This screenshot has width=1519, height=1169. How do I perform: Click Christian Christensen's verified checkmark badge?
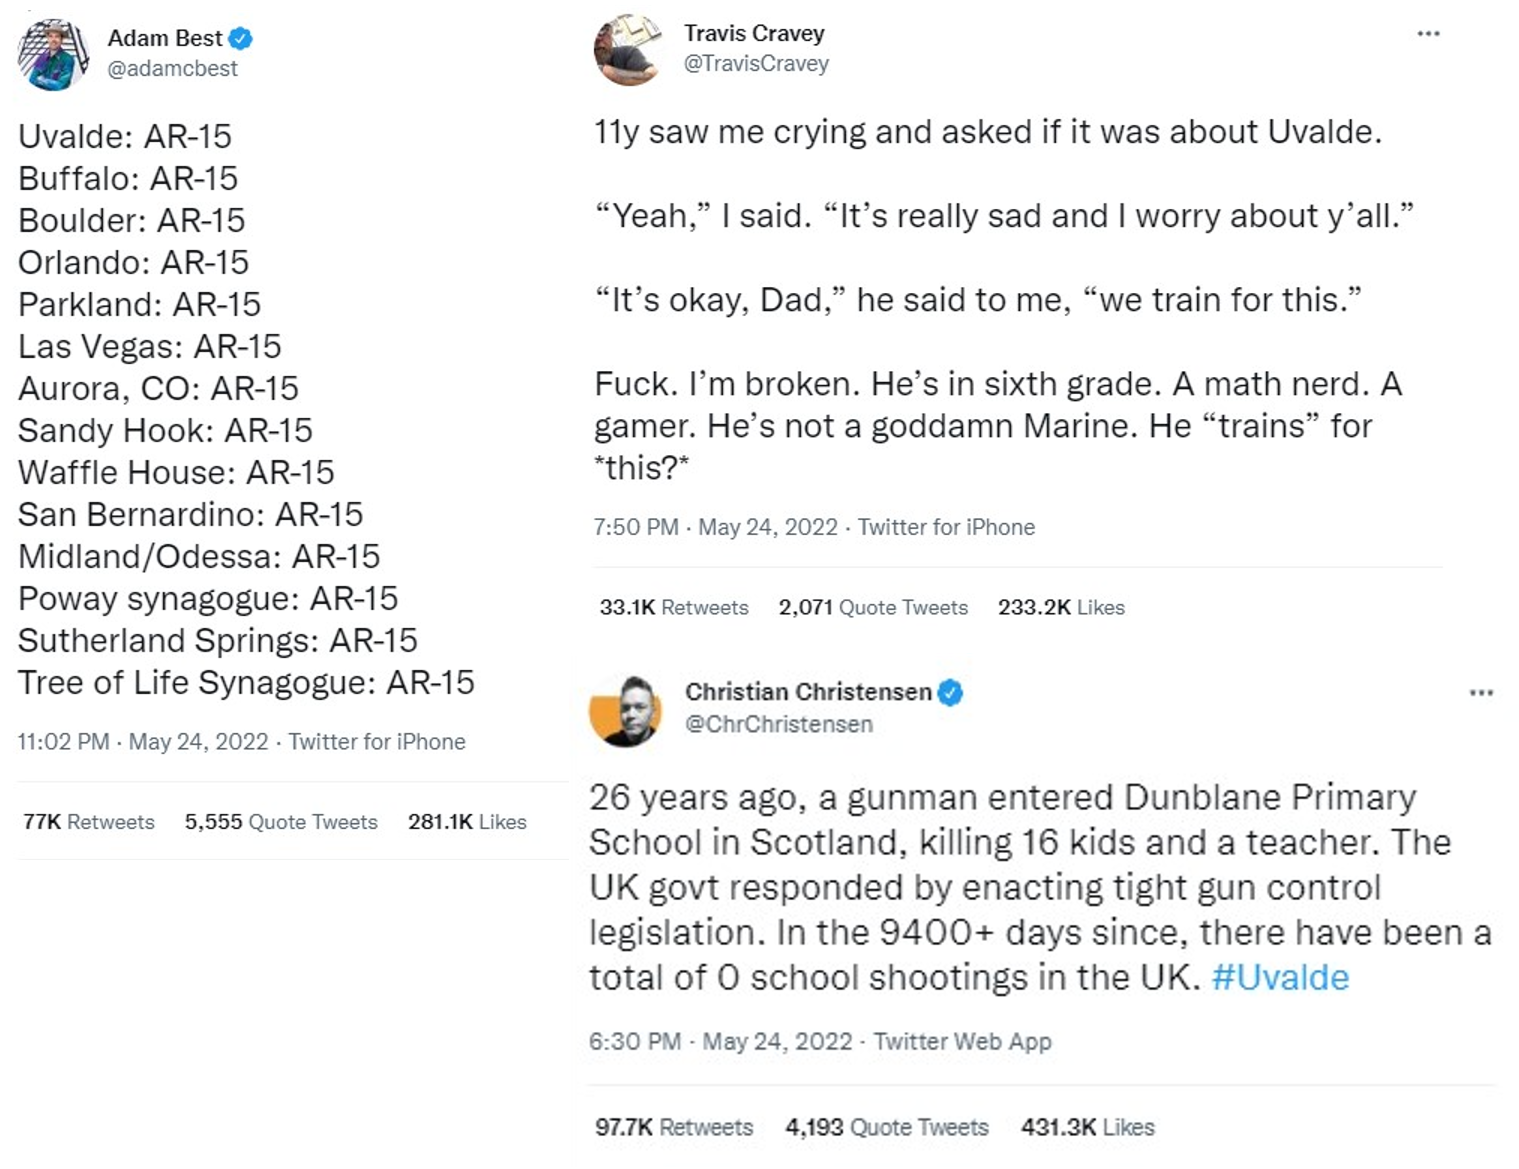click(x=950, y=692)
